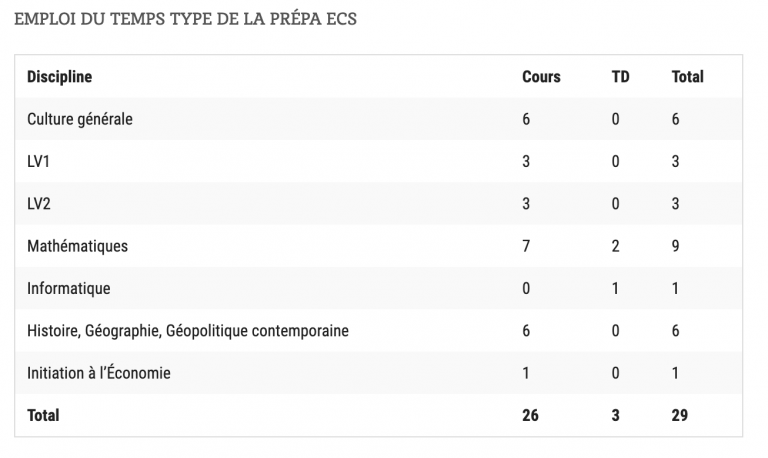Click the heading Emploi du temps type
Image resolution: width=768 pixels, height=458 pixels.
tap(185, 19)
